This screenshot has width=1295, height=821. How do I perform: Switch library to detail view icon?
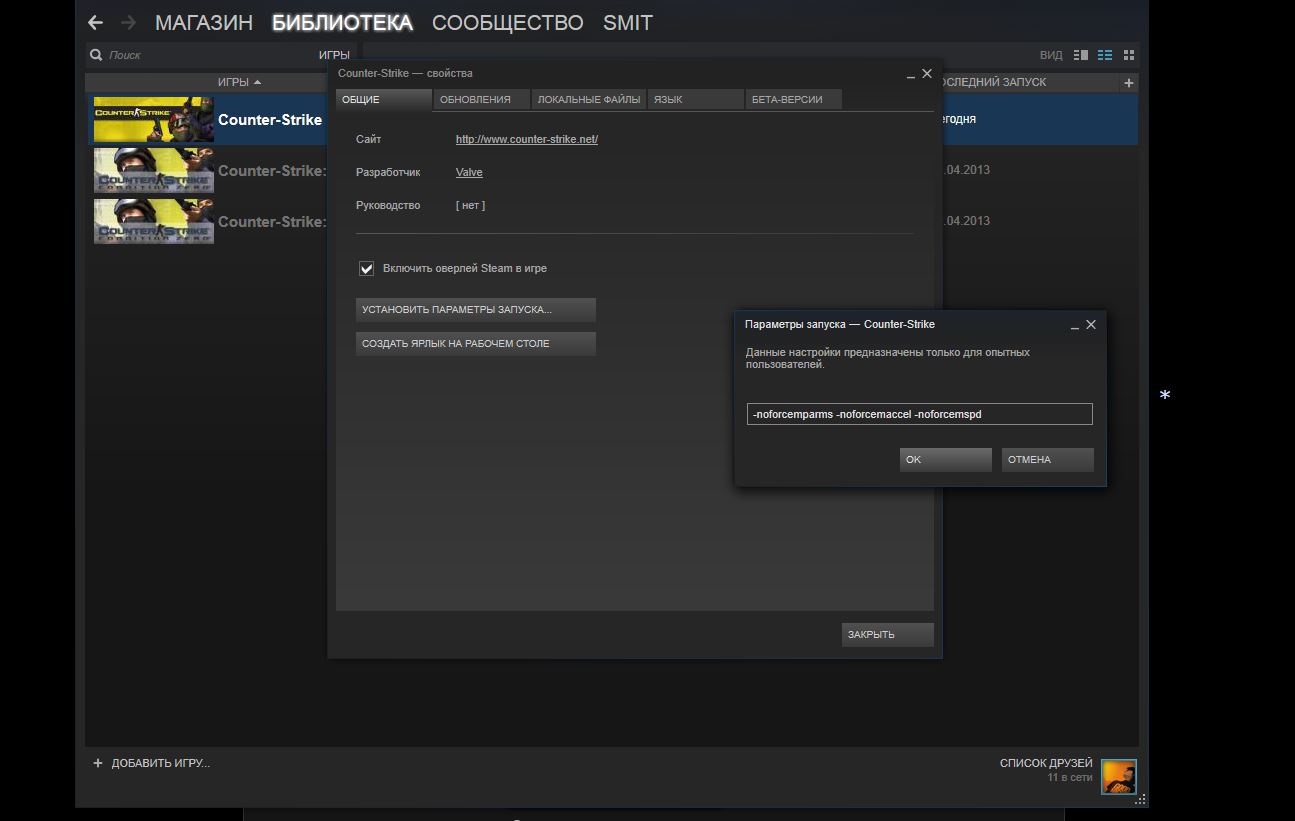pyautogui.click(x=1081, y=55)
